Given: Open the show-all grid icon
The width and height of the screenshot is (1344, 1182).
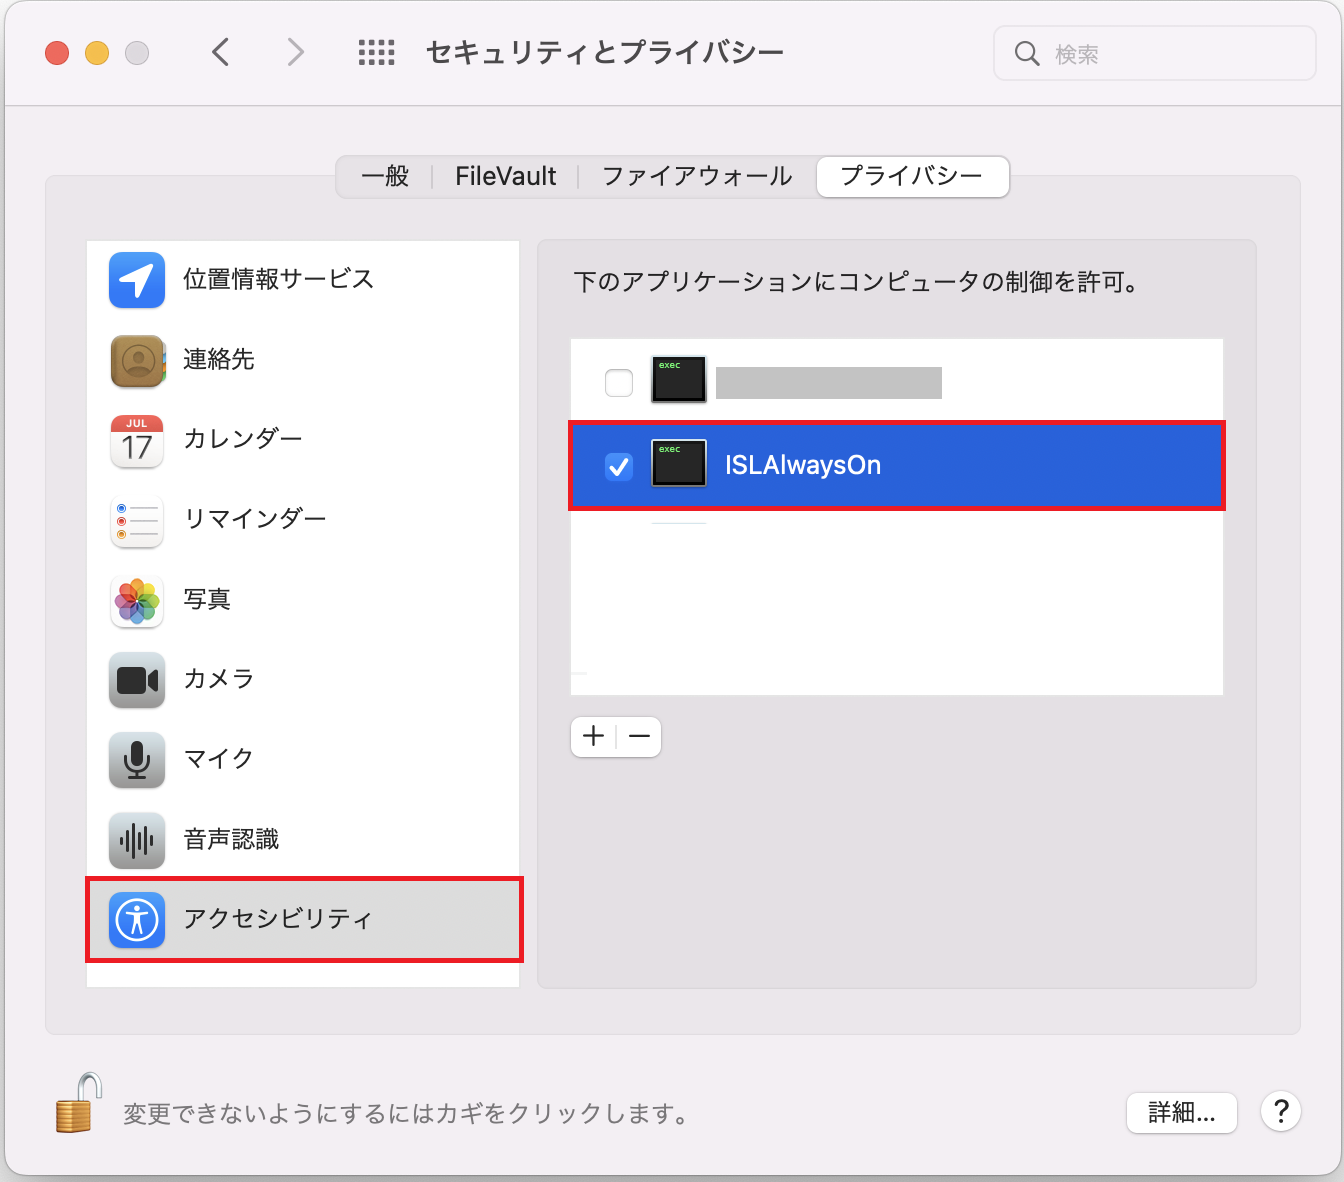Looking at the screenshot, I should click(x=376, y=53).
